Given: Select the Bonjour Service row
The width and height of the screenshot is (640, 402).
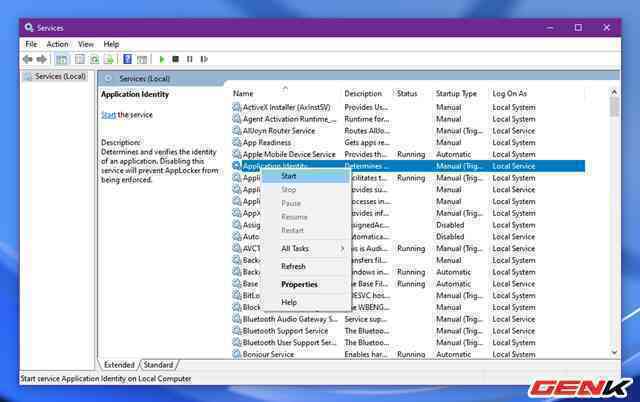Looking at the screenshot, I should click(268, 354).
